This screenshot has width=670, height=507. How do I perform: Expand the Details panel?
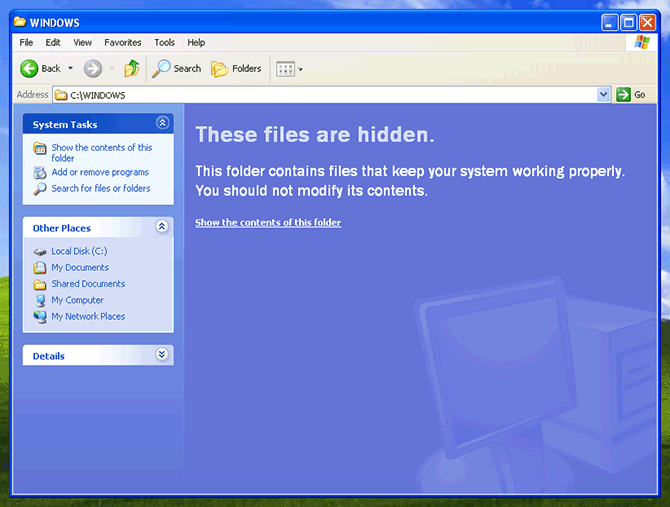(162, 354)
